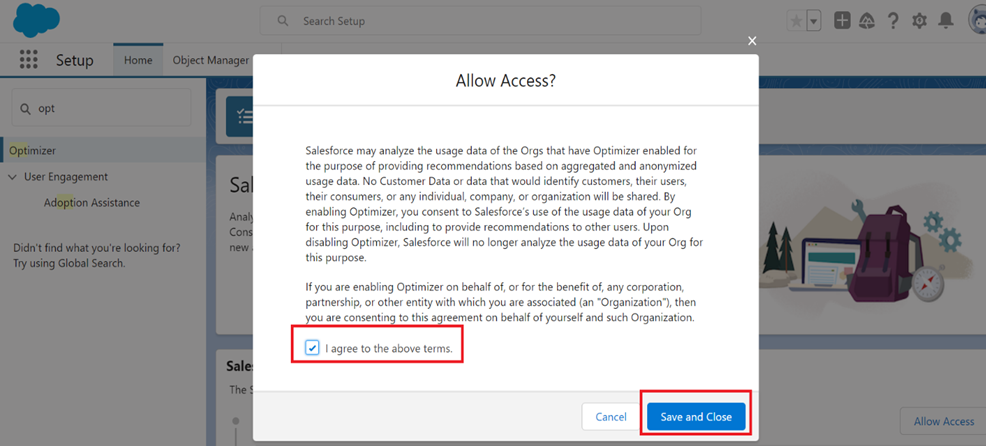The image size is (986, 446).
Task: Click the Search Setup field
Action: click(x=480, y=21)
